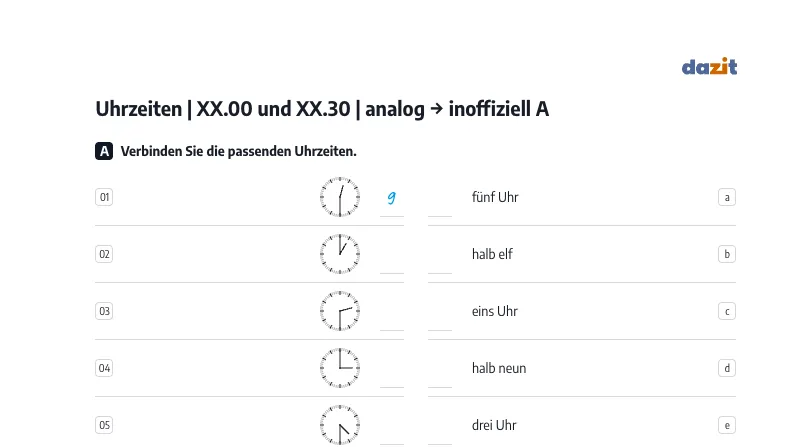Viewport: 794px width, 447px height.
Task: Click the answer blank beside clock 04
Action: pyautogui.click(x=392, y=377)
